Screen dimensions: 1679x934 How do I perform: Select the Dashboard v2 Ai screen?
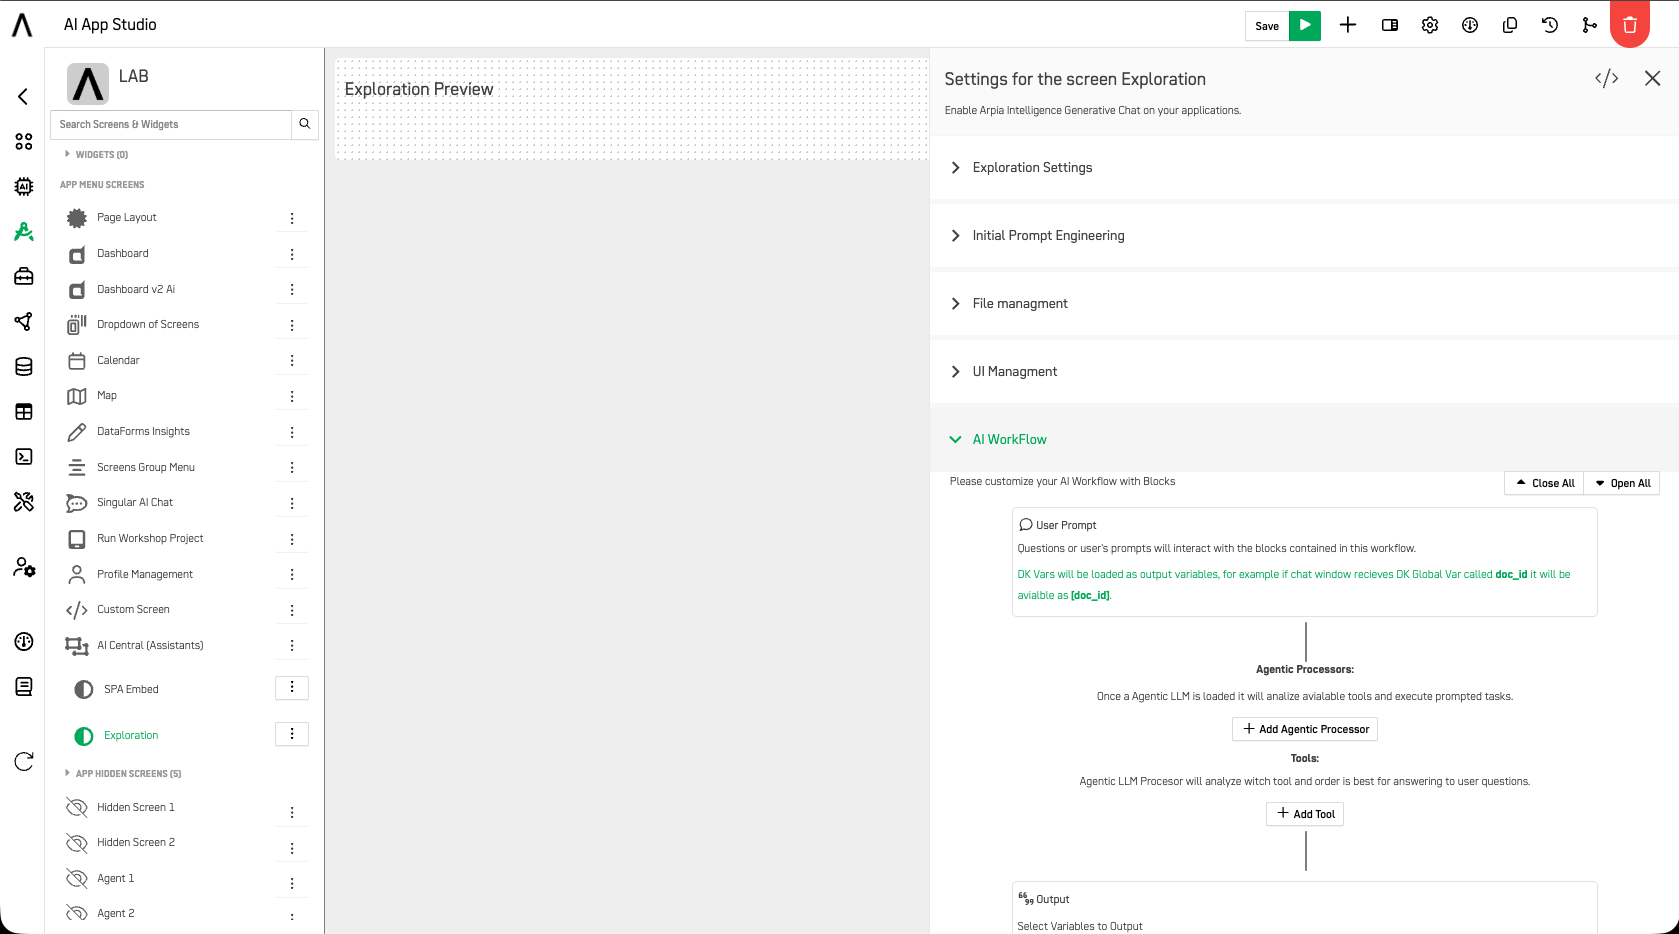(136, 289)
